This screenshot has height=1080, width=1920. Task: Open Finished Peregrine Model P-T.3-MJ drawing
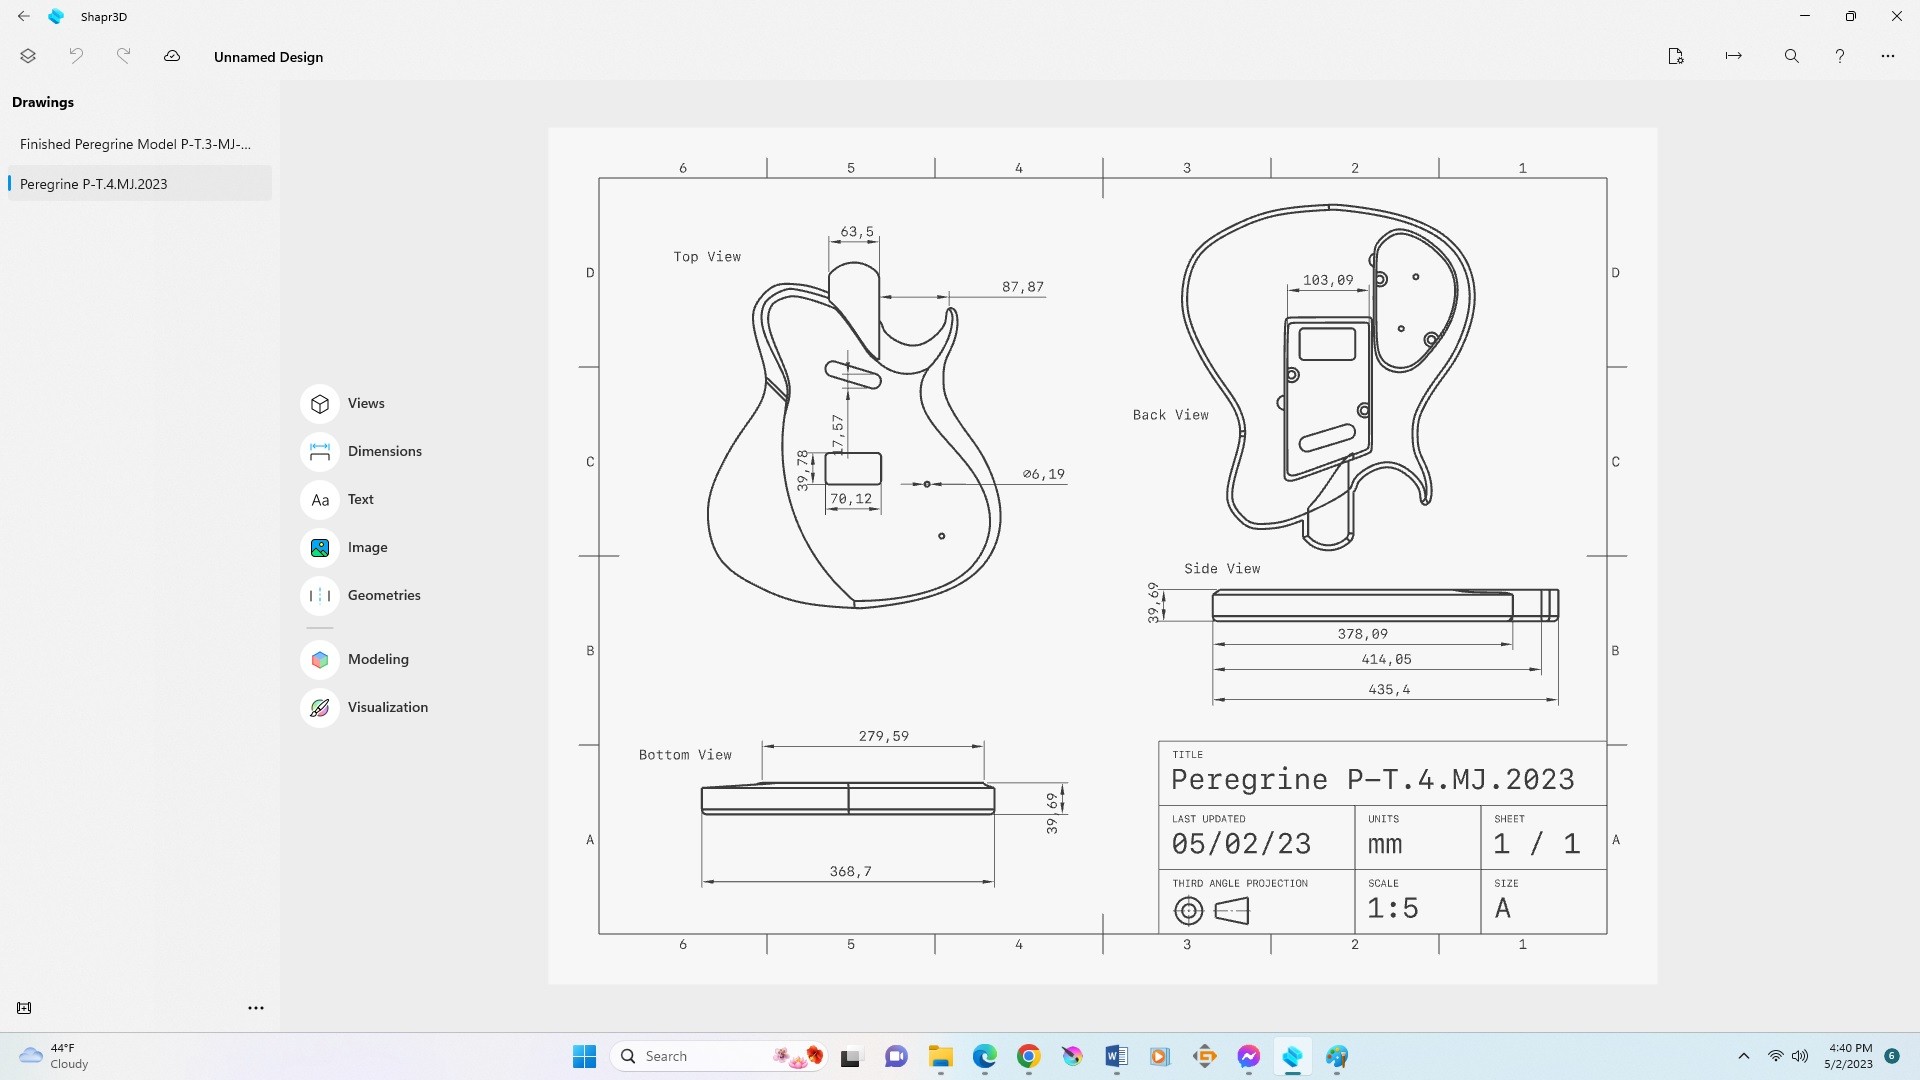139,144
